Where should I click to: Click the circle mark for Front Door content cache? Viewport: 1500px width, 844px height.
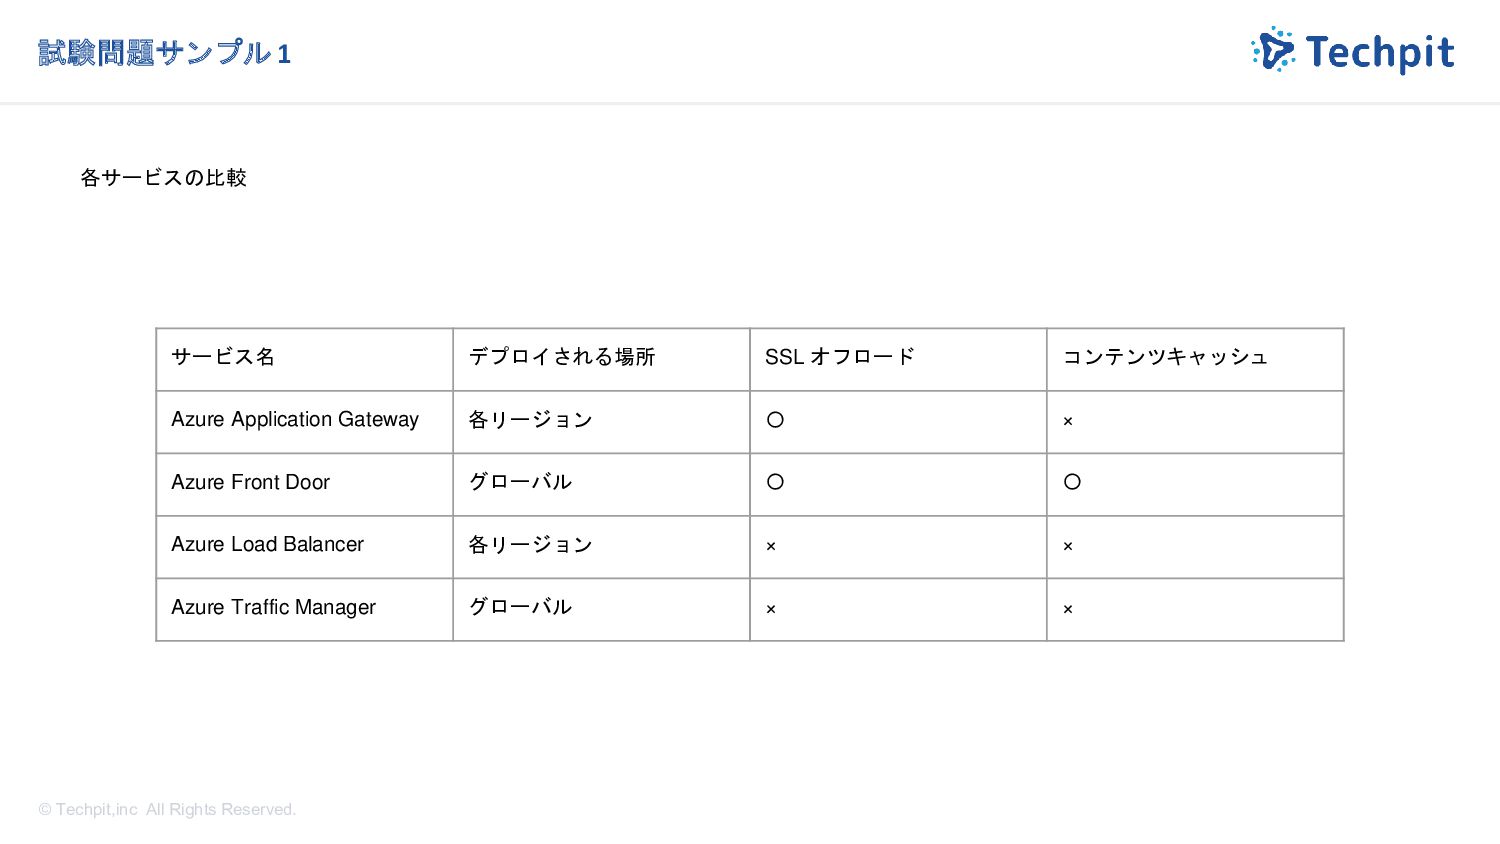coord(1072,482)
